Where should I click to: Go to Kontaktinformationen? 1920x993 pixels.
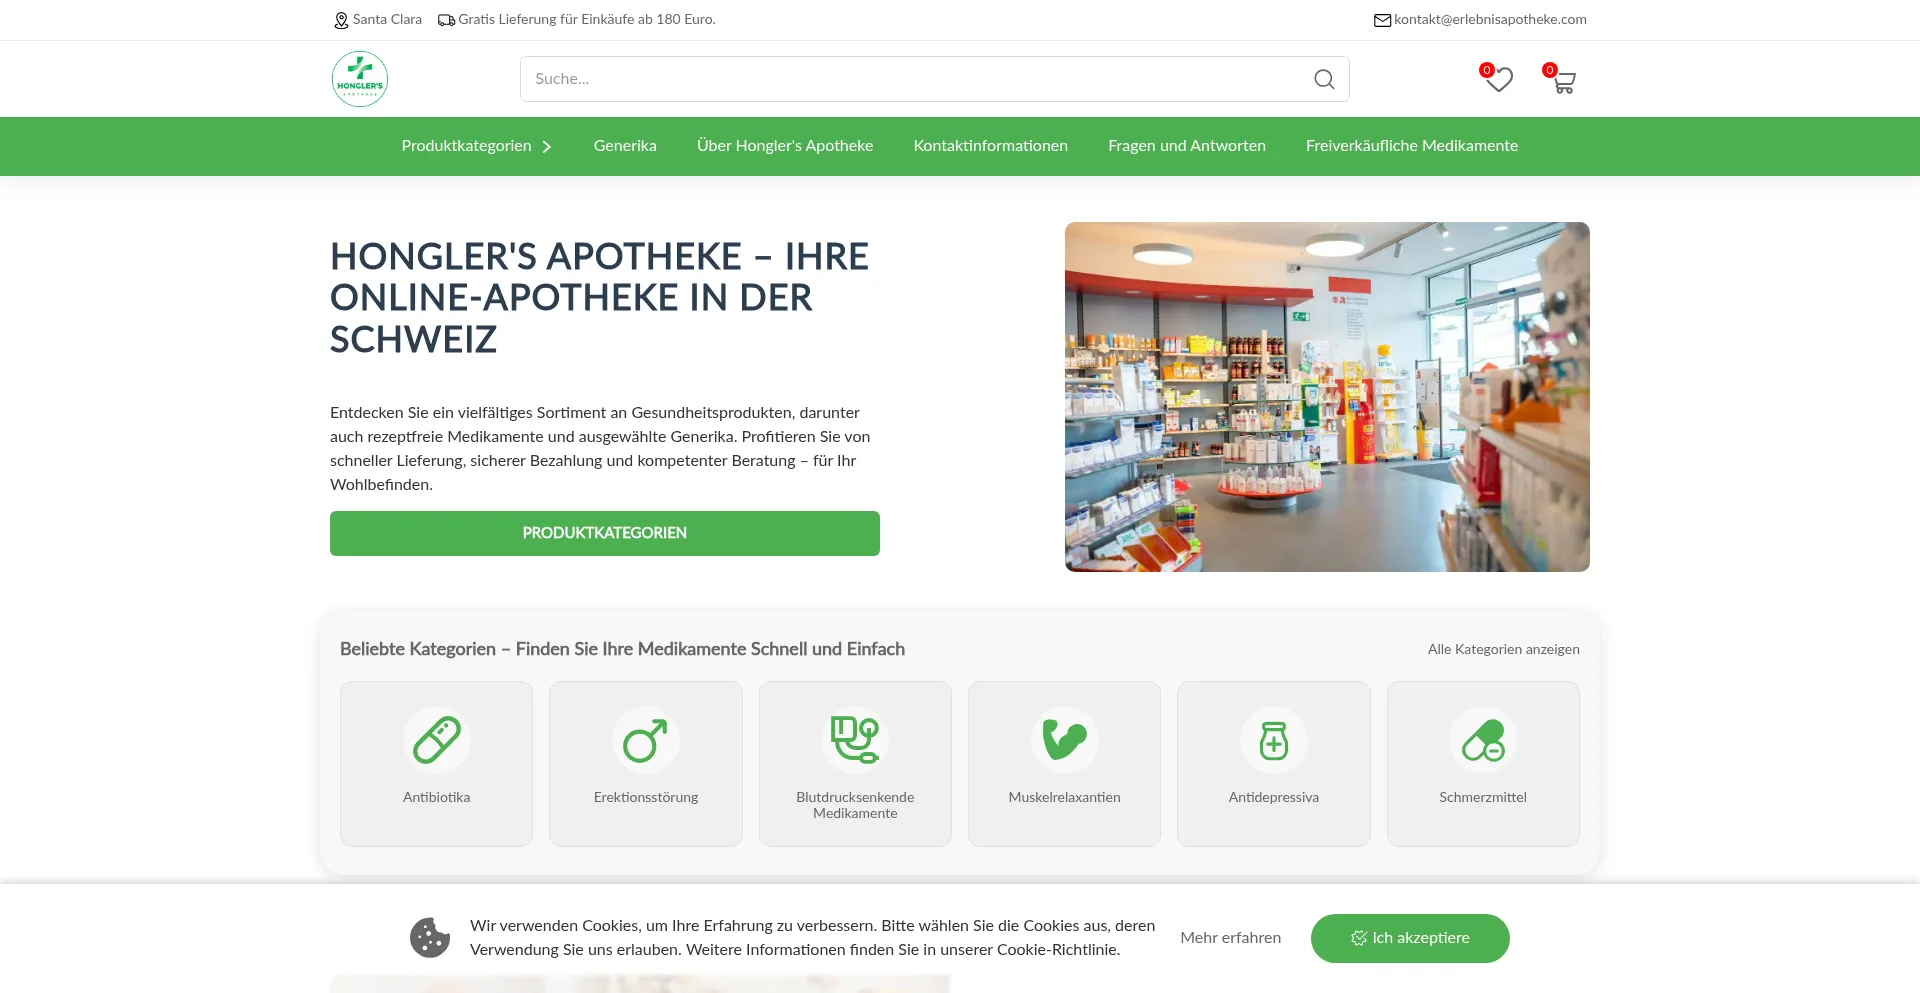click(991, 146)
